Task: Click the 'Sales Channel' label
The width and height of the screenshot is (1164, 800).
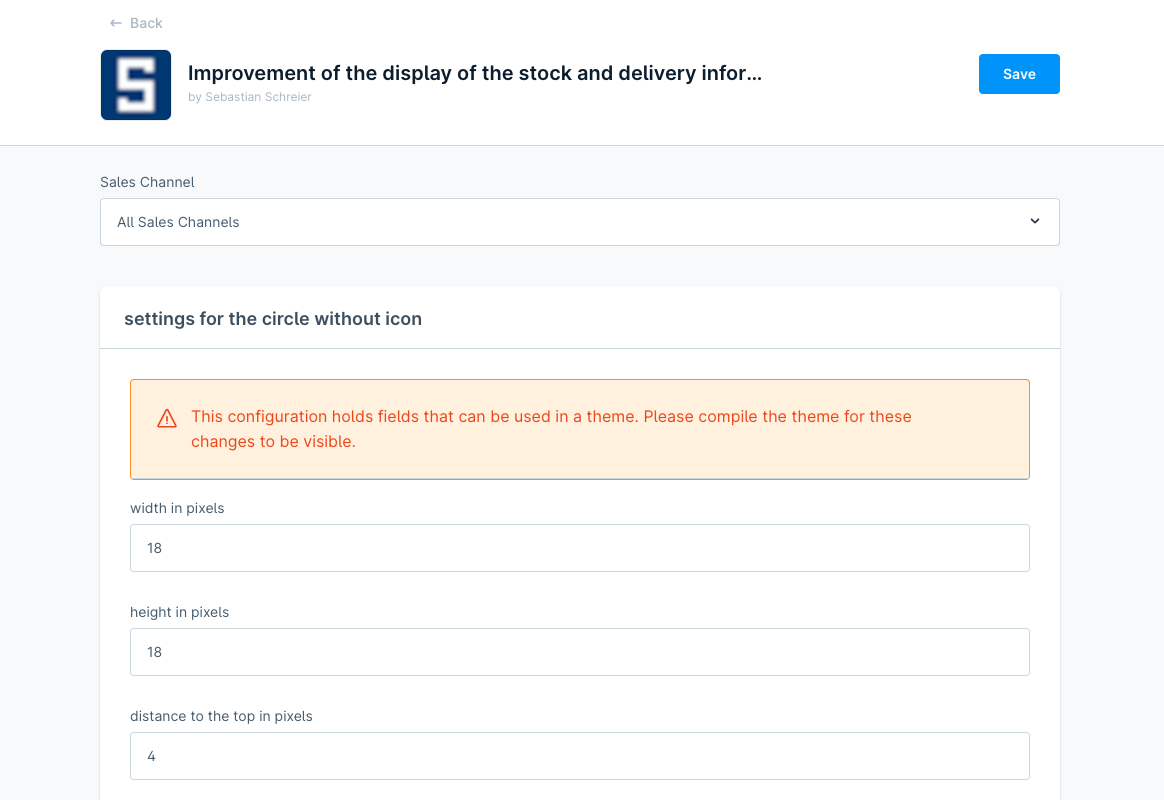Action: 147,182
